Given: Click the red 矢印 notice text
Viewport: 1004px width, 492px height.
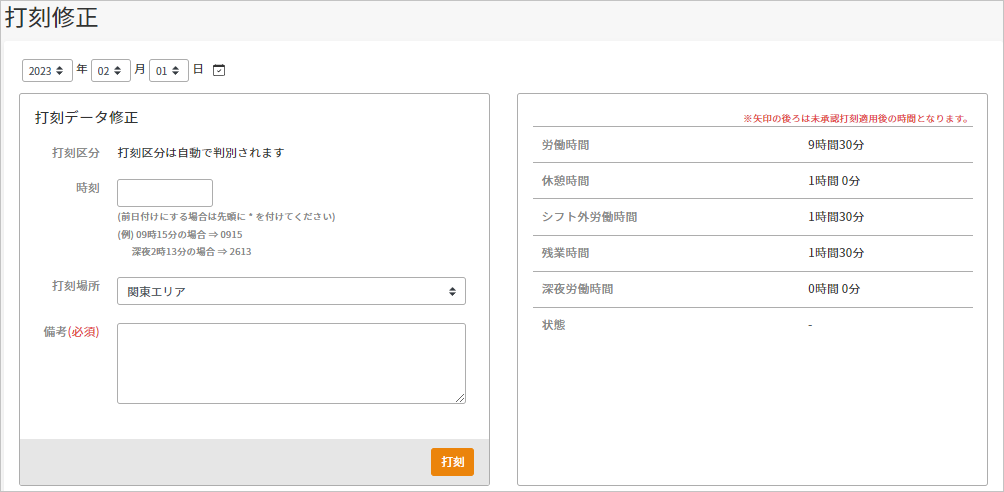Looking at the screenshot, I should click(x=857, y=118).
